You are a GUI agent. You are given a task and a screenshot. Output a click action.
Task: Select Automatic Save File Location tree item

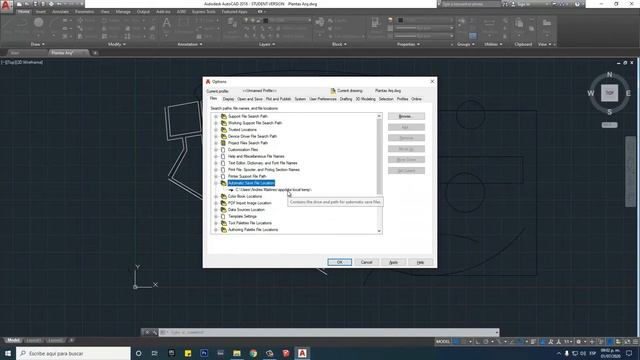tap(251, 183)
